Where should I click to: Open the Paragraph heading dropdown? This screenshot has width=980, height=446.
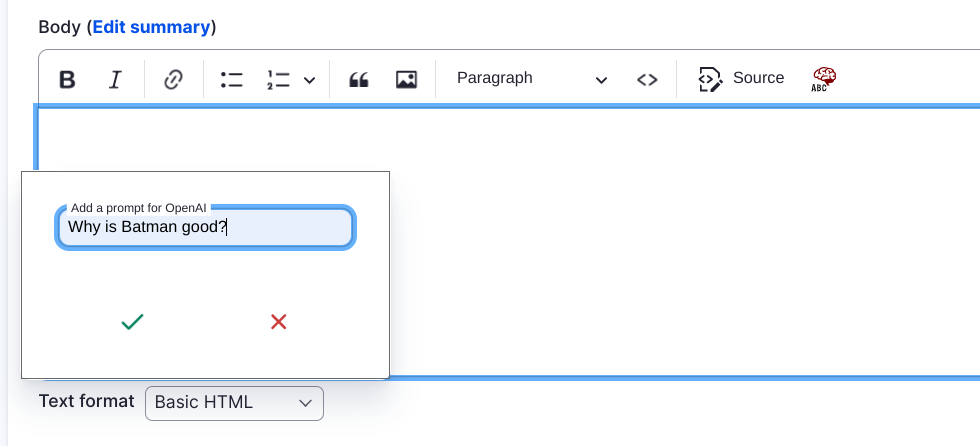click(x=531, y=79)
